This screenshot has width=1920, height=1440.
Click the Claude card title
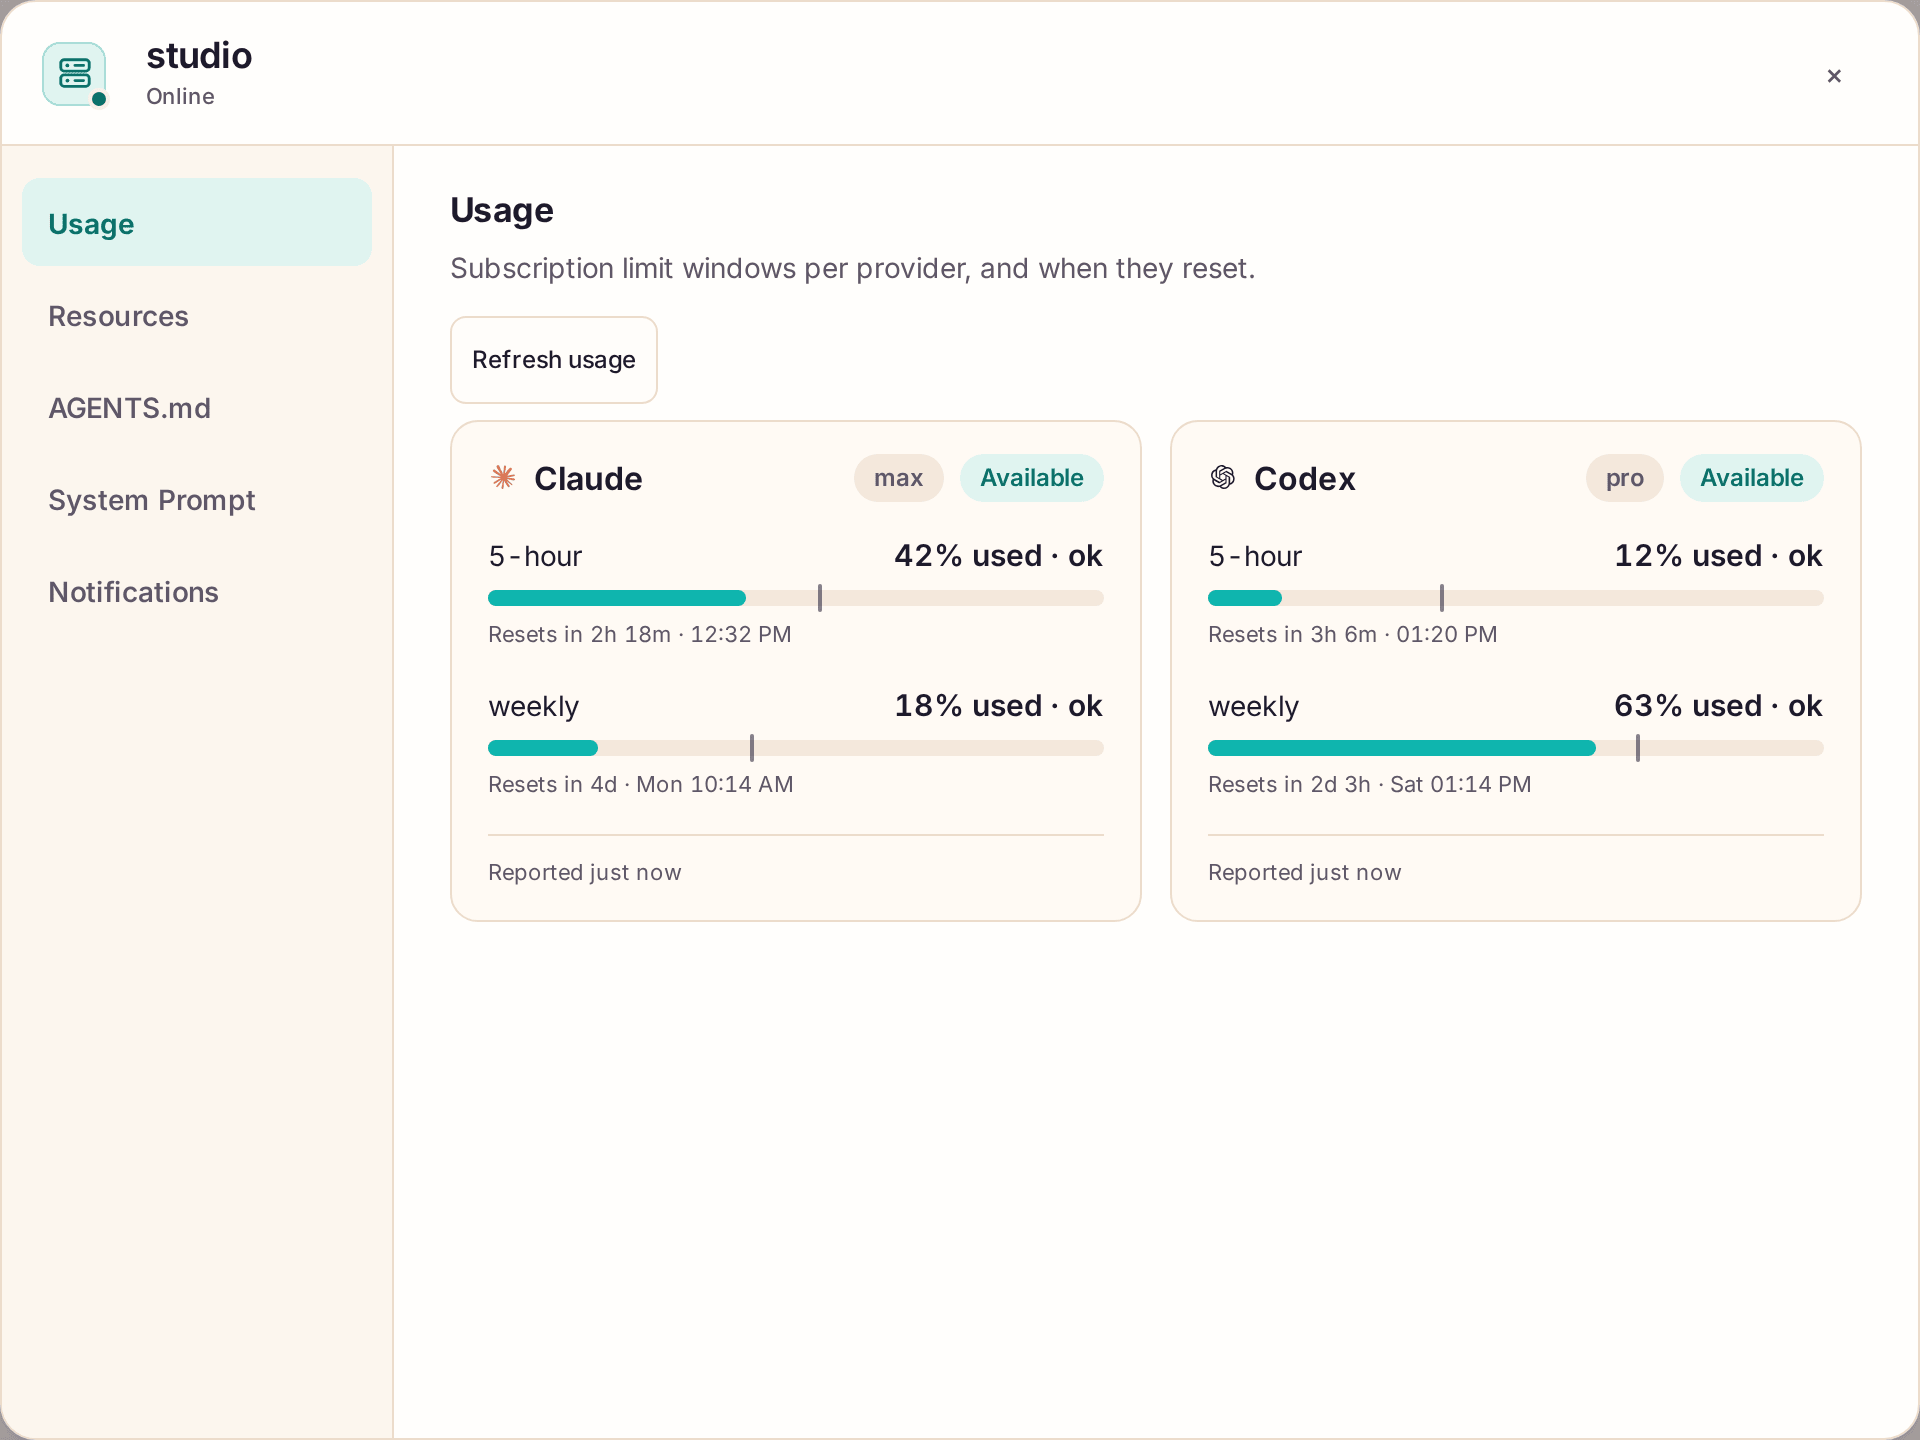(588, 478)
